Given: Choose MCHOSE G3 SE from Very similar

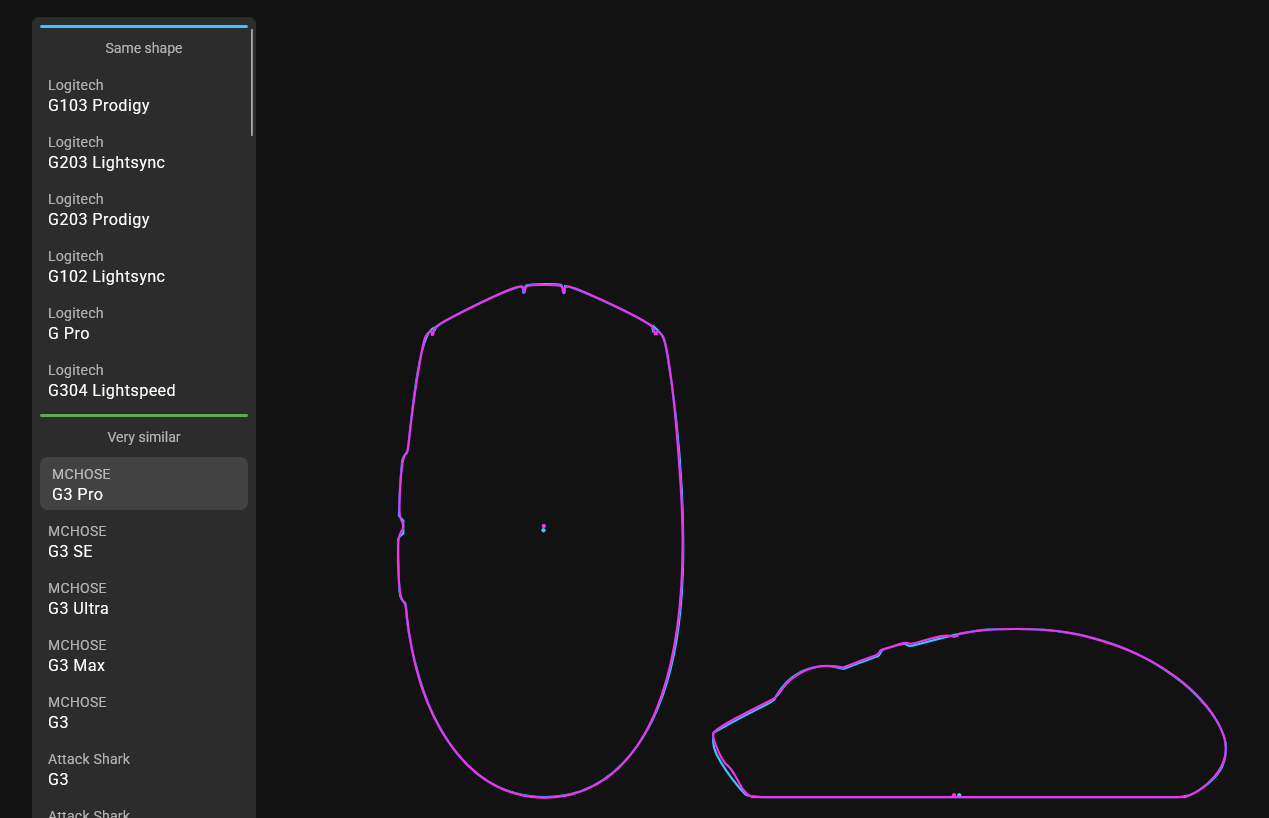Looking at the screenshot, I should [x=144, y=541].
